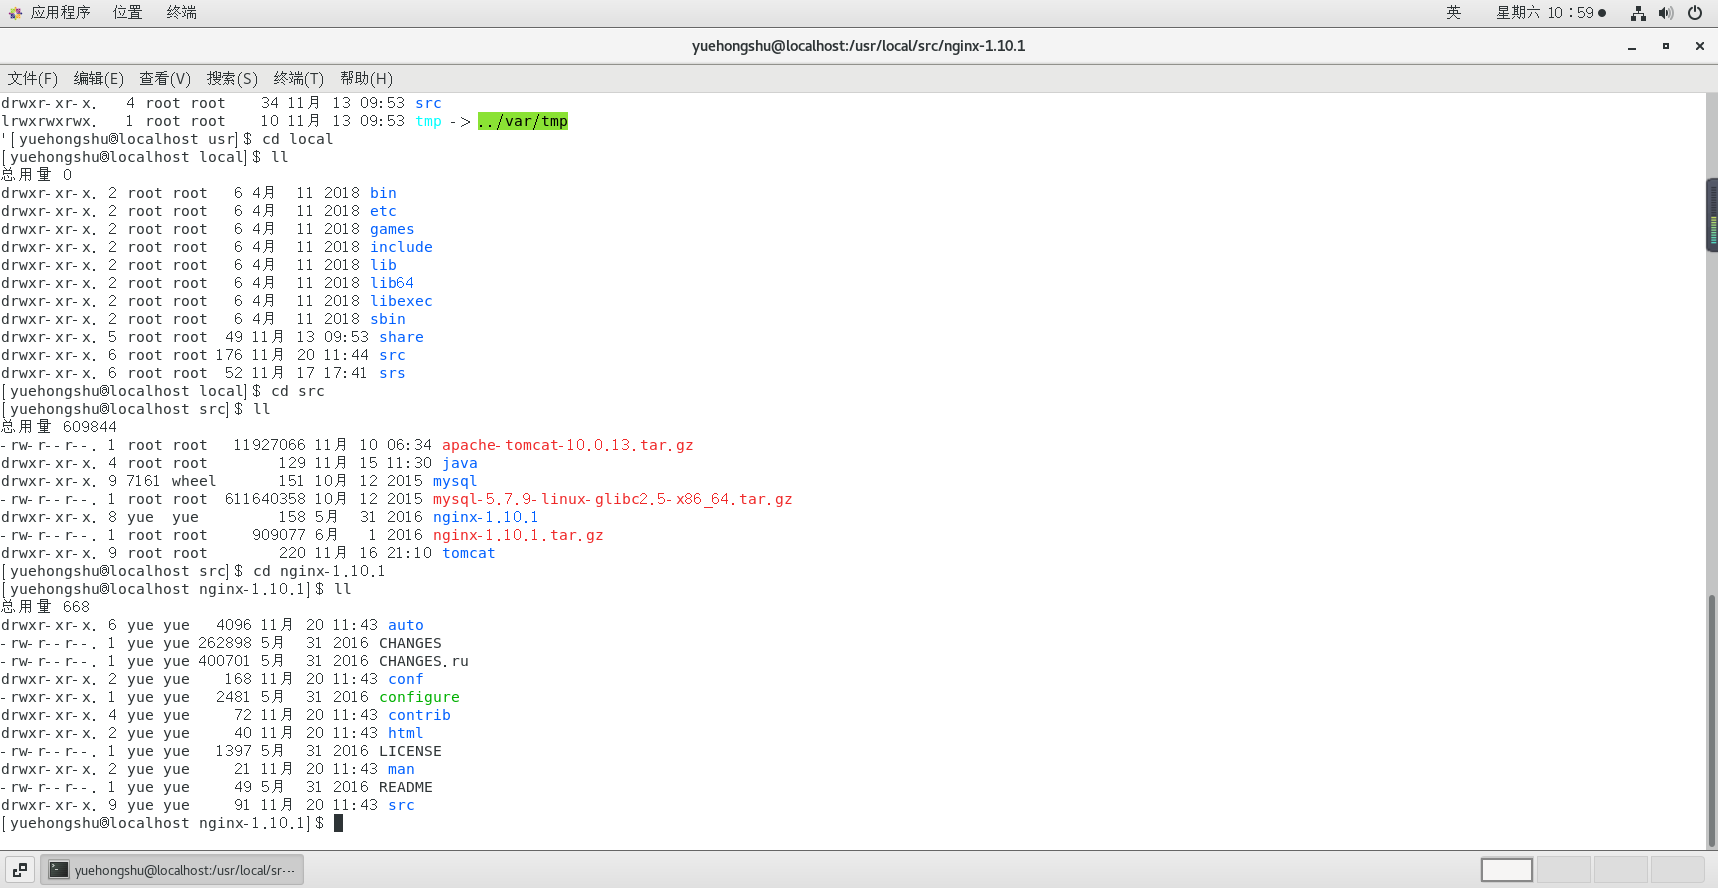This screenshot has height=888, width=1718.
Task: Click the show desktop icon in taskbar
Action: (20, 870)
